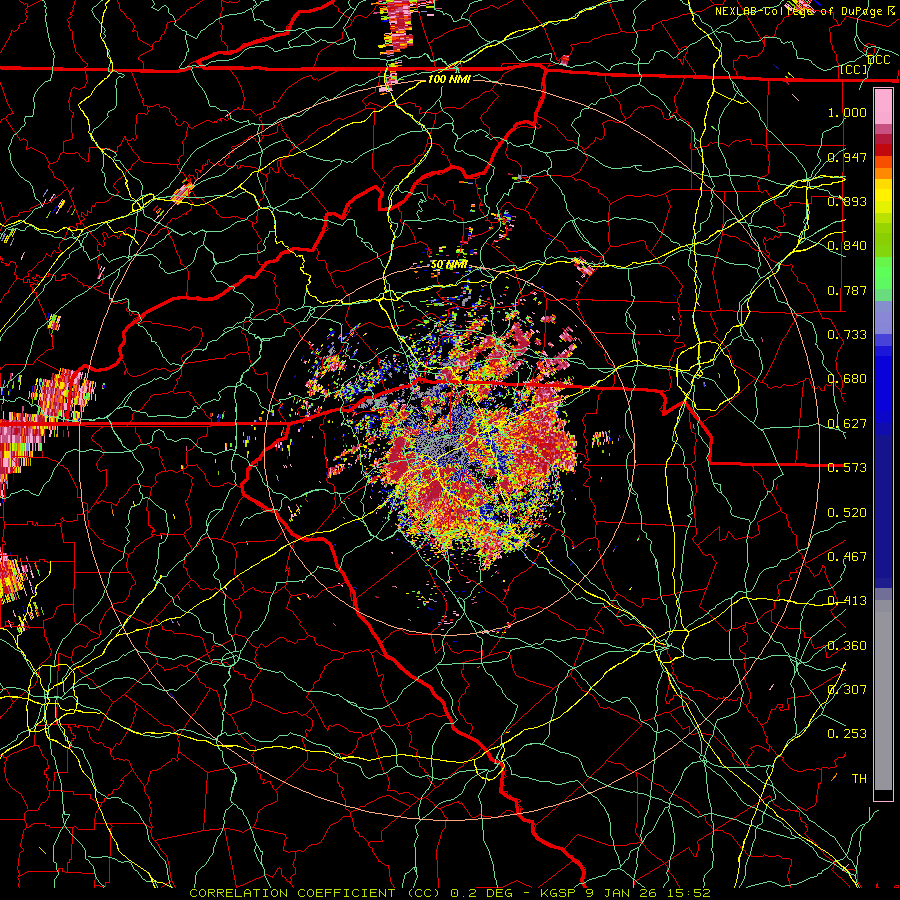Viewport: 900px width, 900px height.
Task: Click the 0.467 scale value
Action: coord(847,556)
